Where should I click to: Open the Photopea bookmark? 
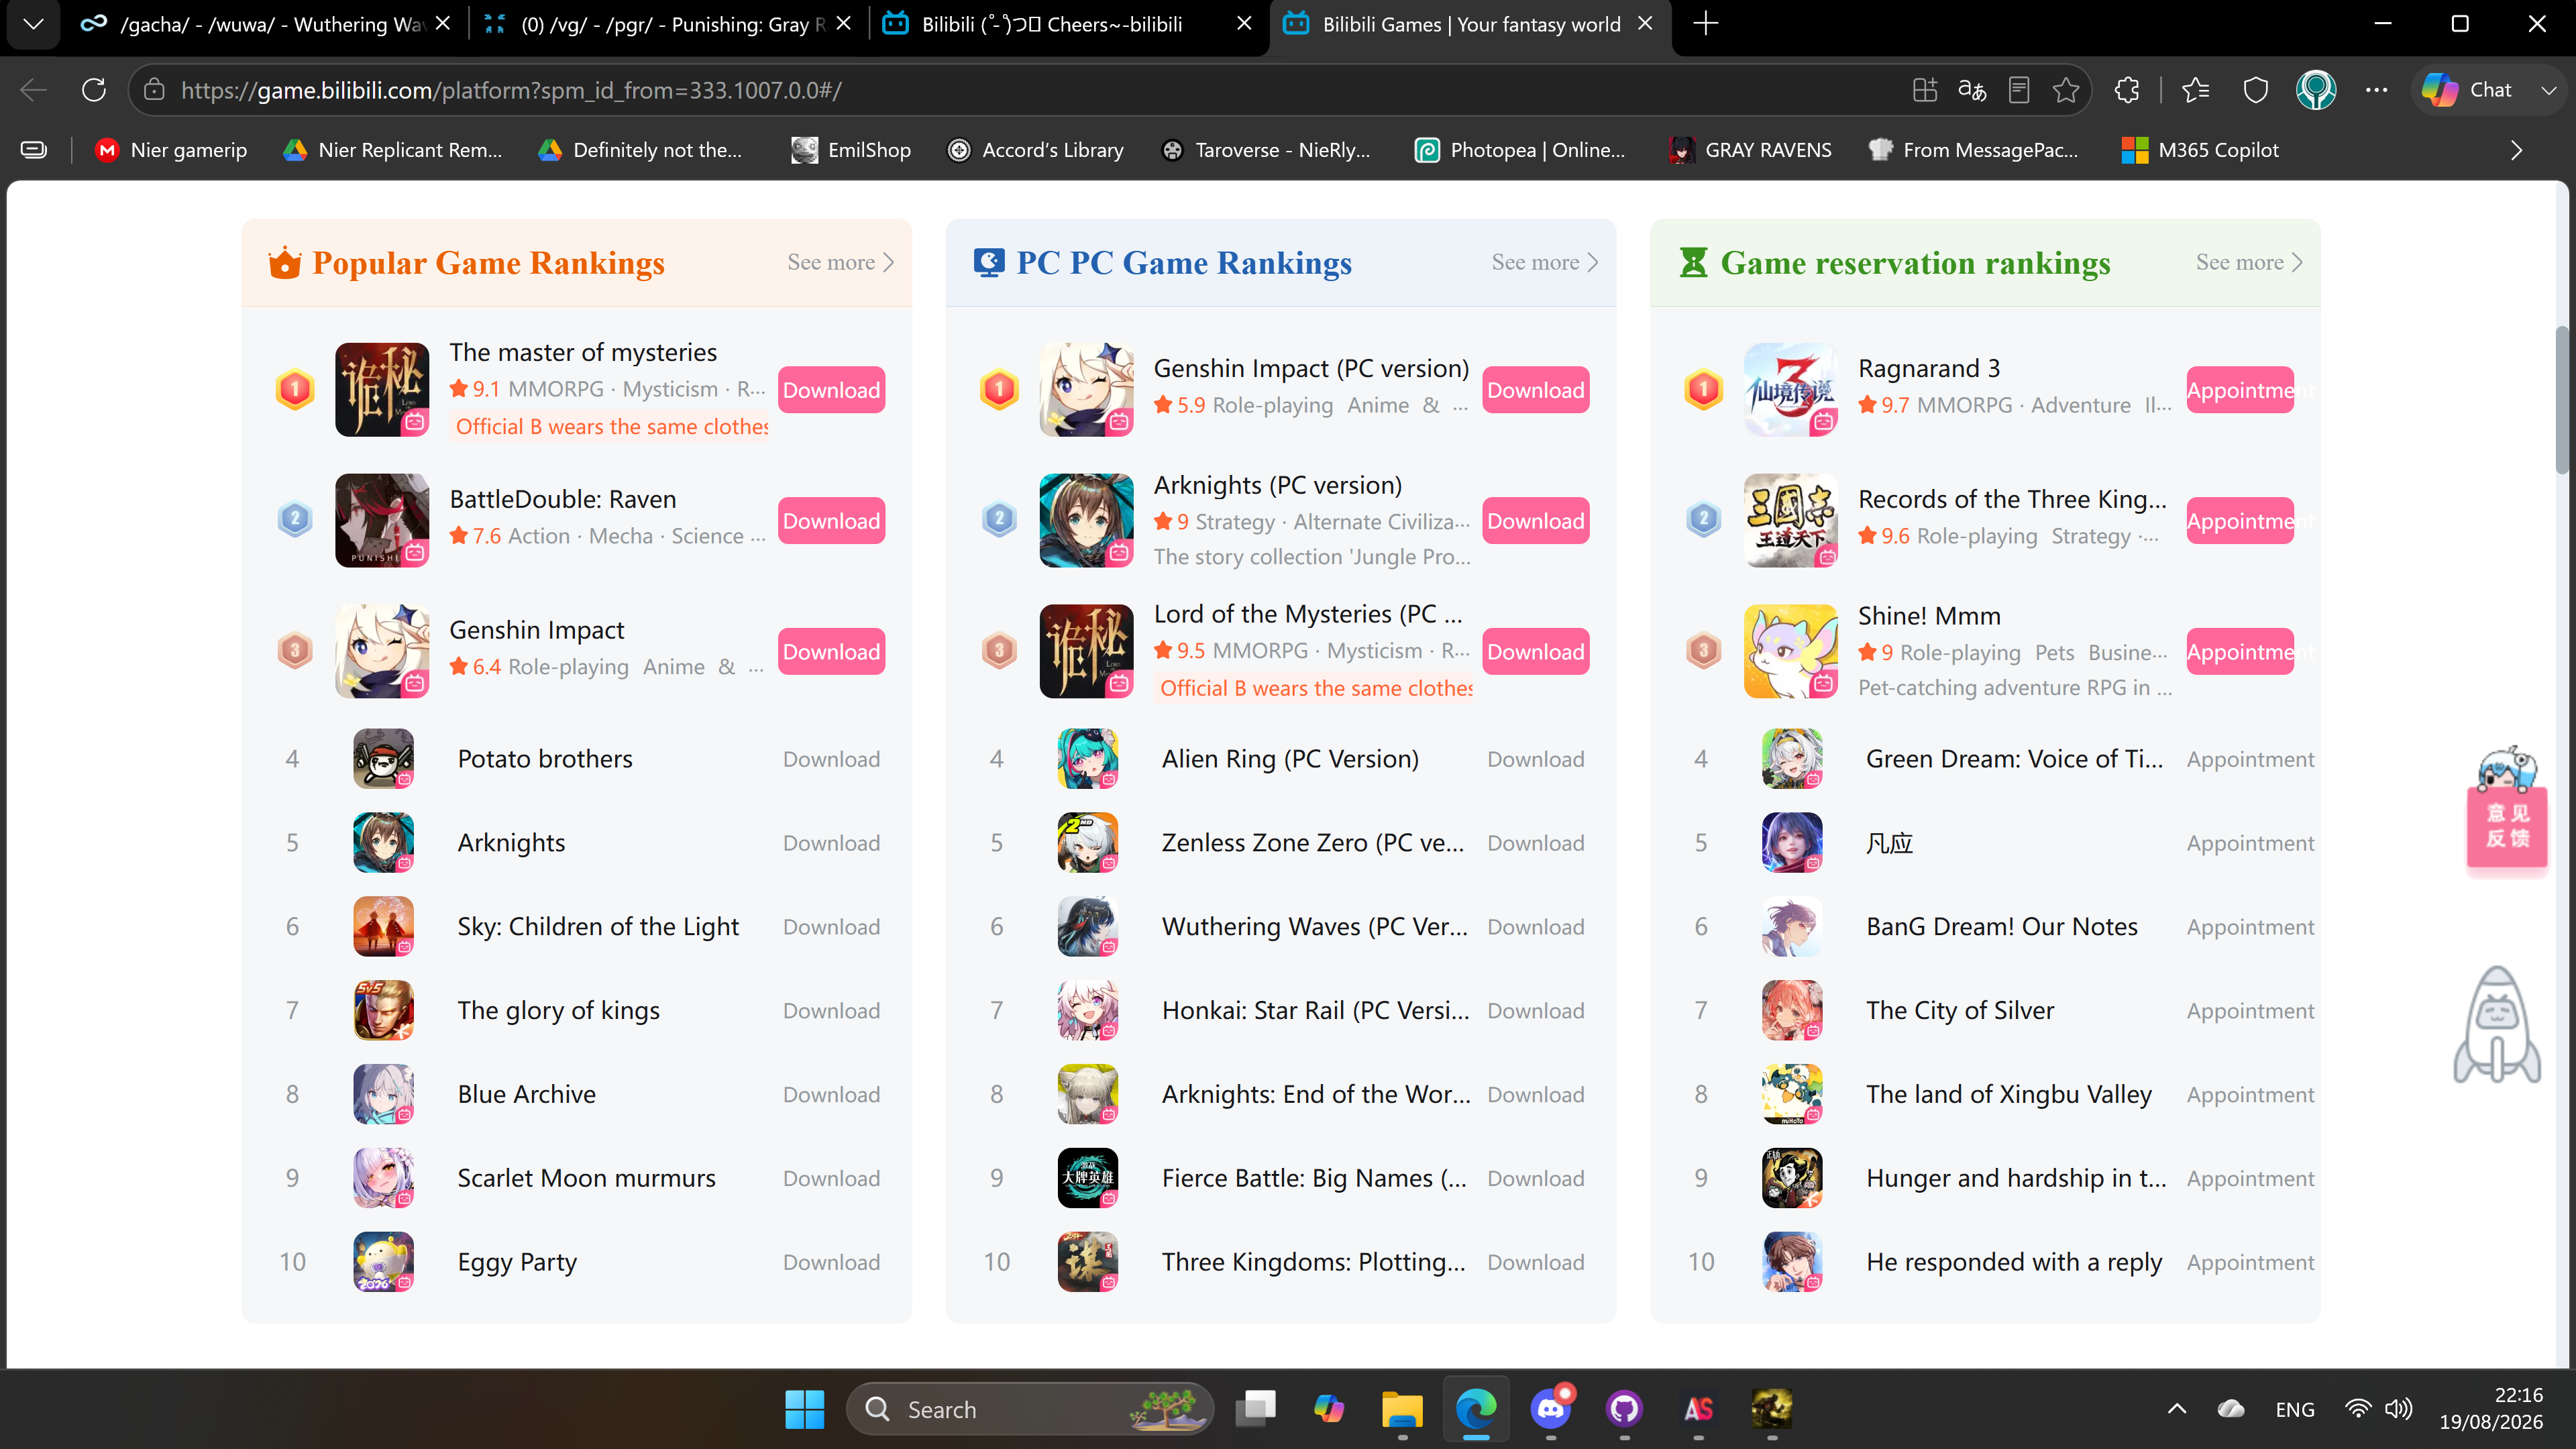coord(1520,150)
